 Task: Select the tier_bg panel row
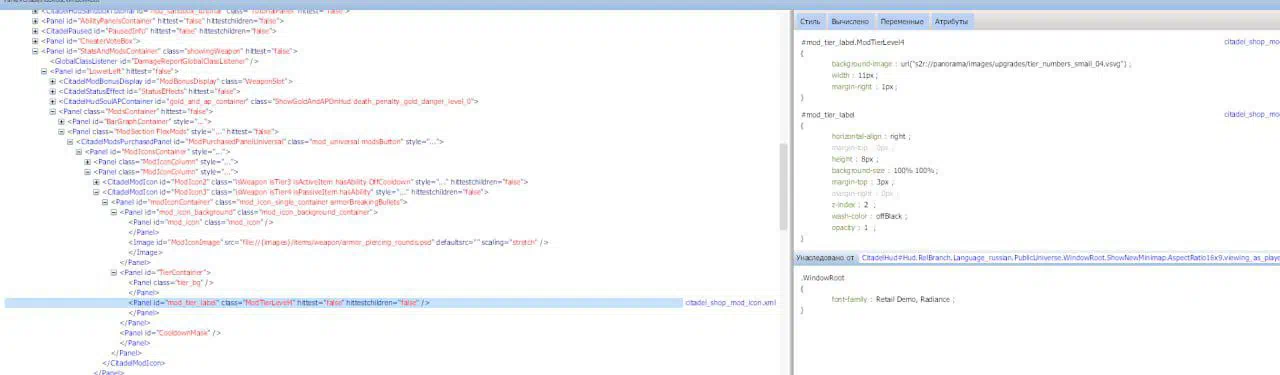(x=171, y=282)
